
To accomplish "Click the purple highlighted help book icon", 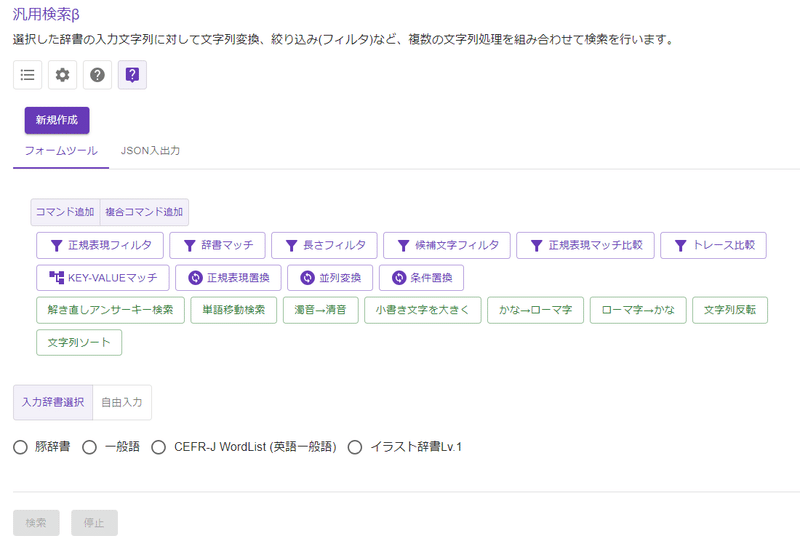I will (x=132, y=75).
